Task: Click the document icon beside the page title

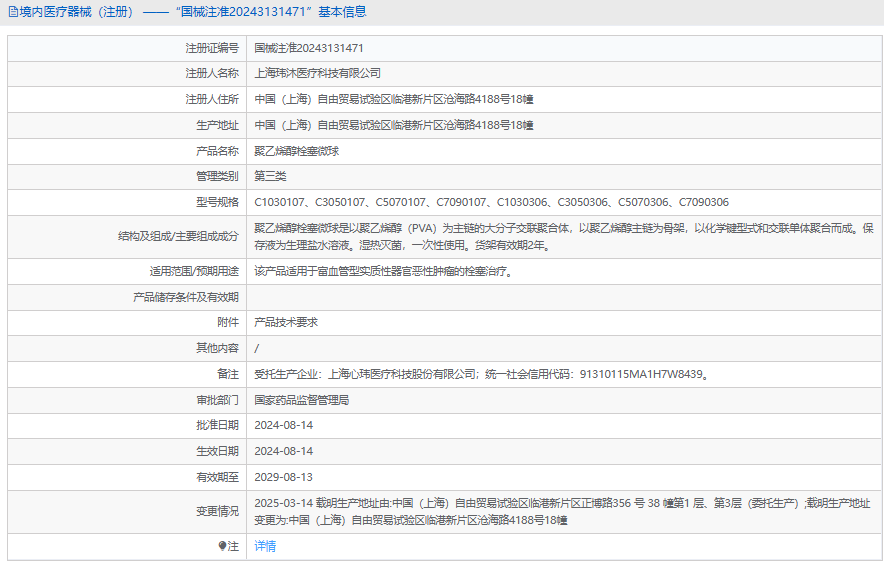Action: click(12, 12)
